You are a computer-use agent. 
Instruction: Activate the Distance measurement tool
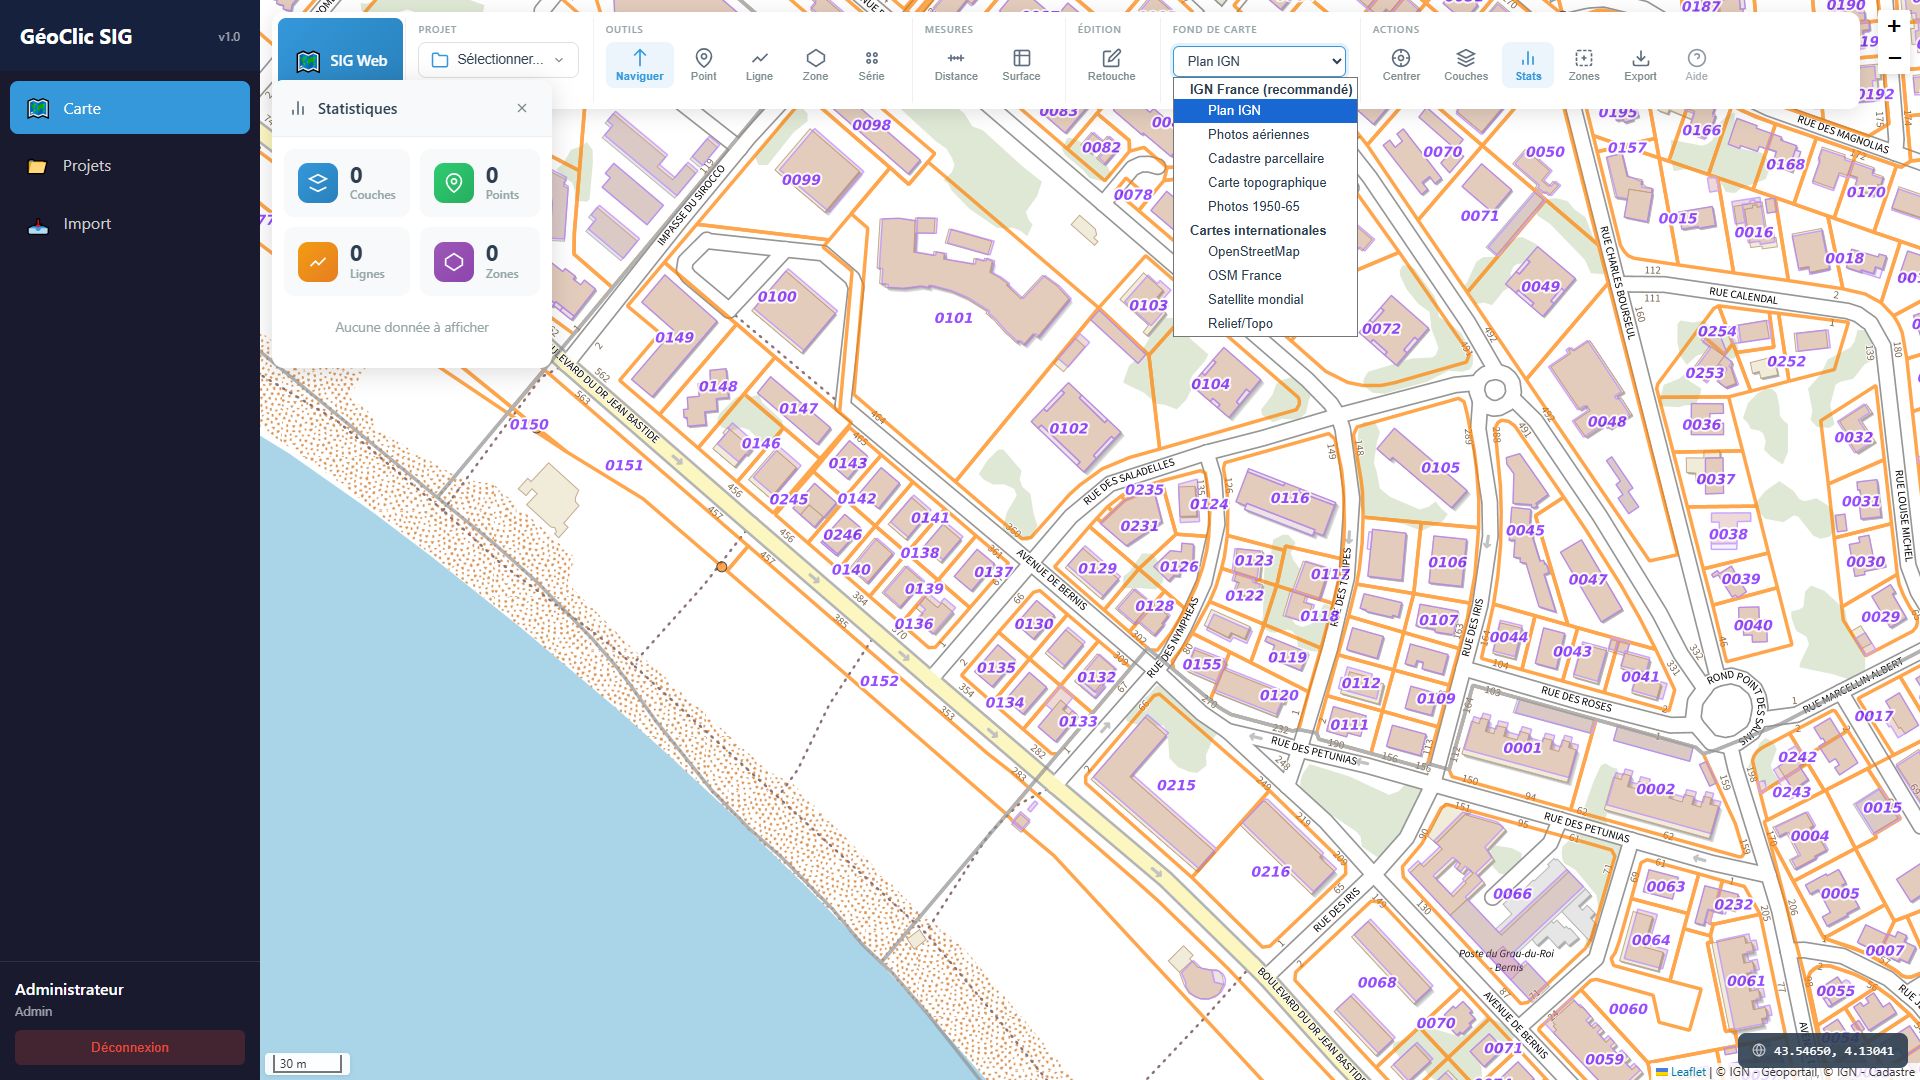point(955,62)
